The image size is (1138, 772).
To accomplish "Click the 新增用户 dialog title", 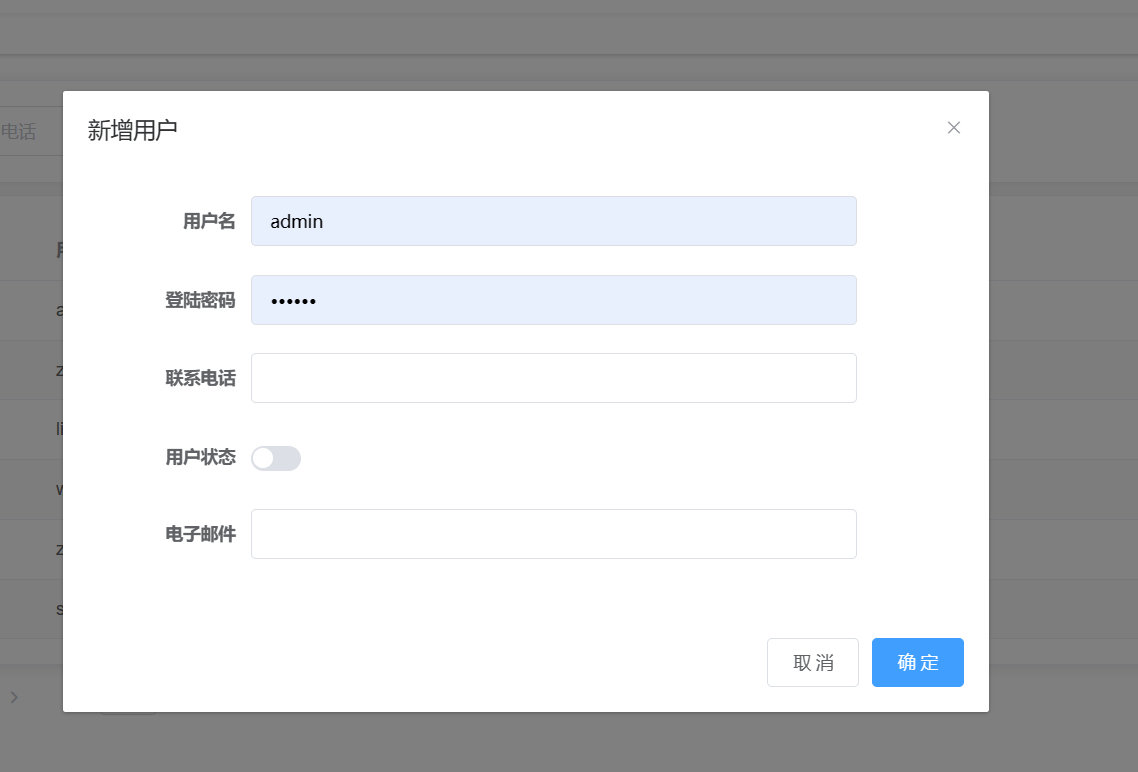I will [x=133, y=130].
